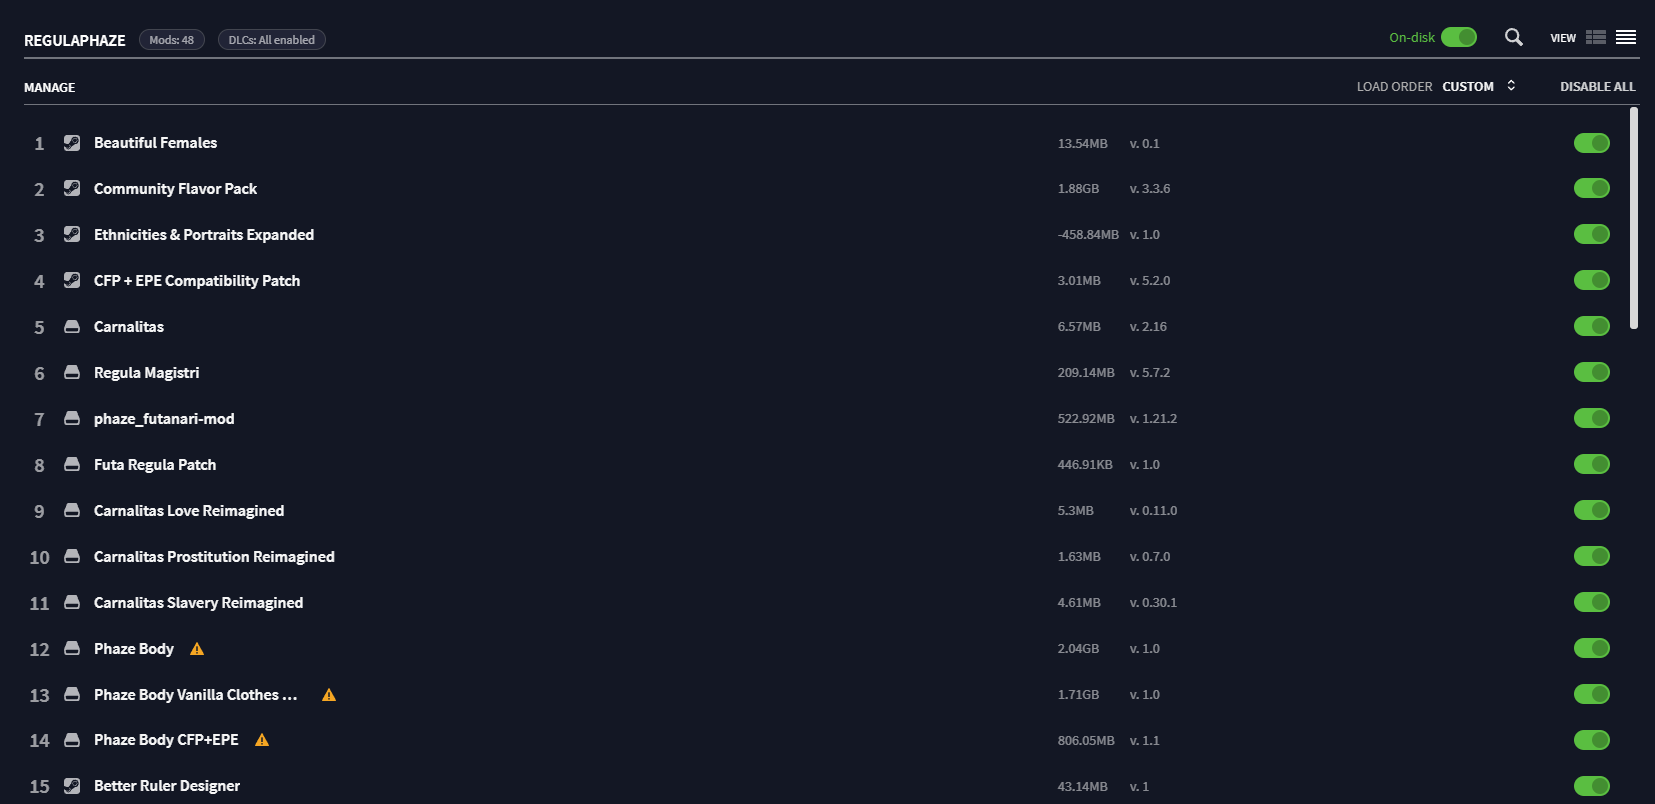Turn off Carnalitas Slavery Reimagined toggle
1655x804 pixels.
[1591, 602]
